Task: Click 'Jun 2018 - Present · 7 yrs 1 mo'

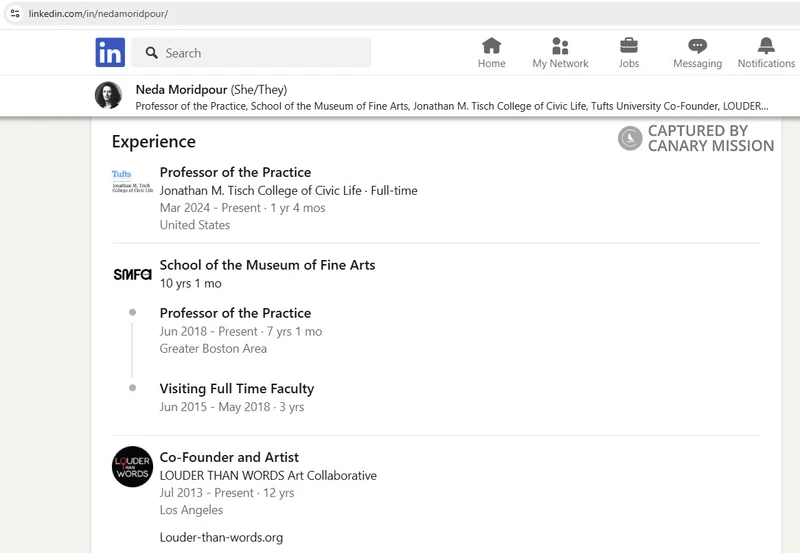Action: click(241, 331)
